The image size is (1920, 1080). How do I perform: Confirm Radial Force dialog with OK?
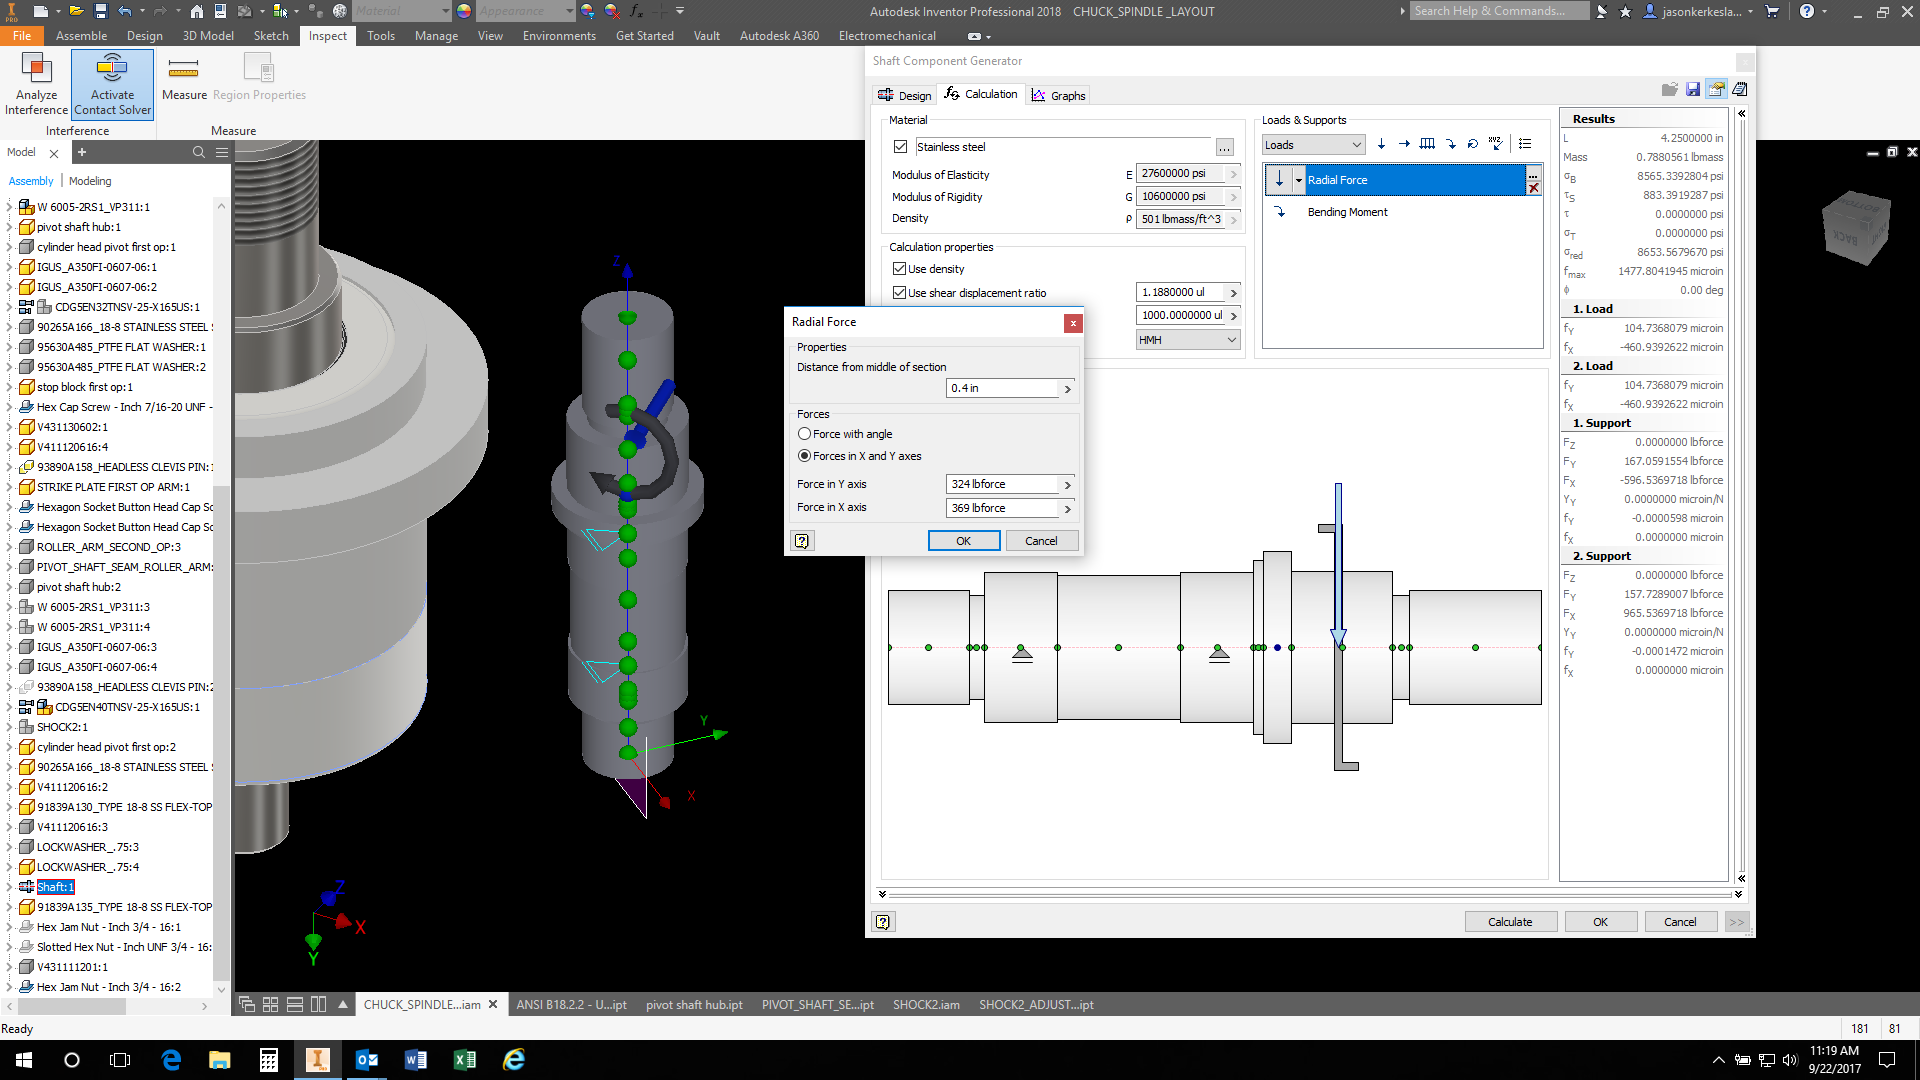click(x=963, y=541)
